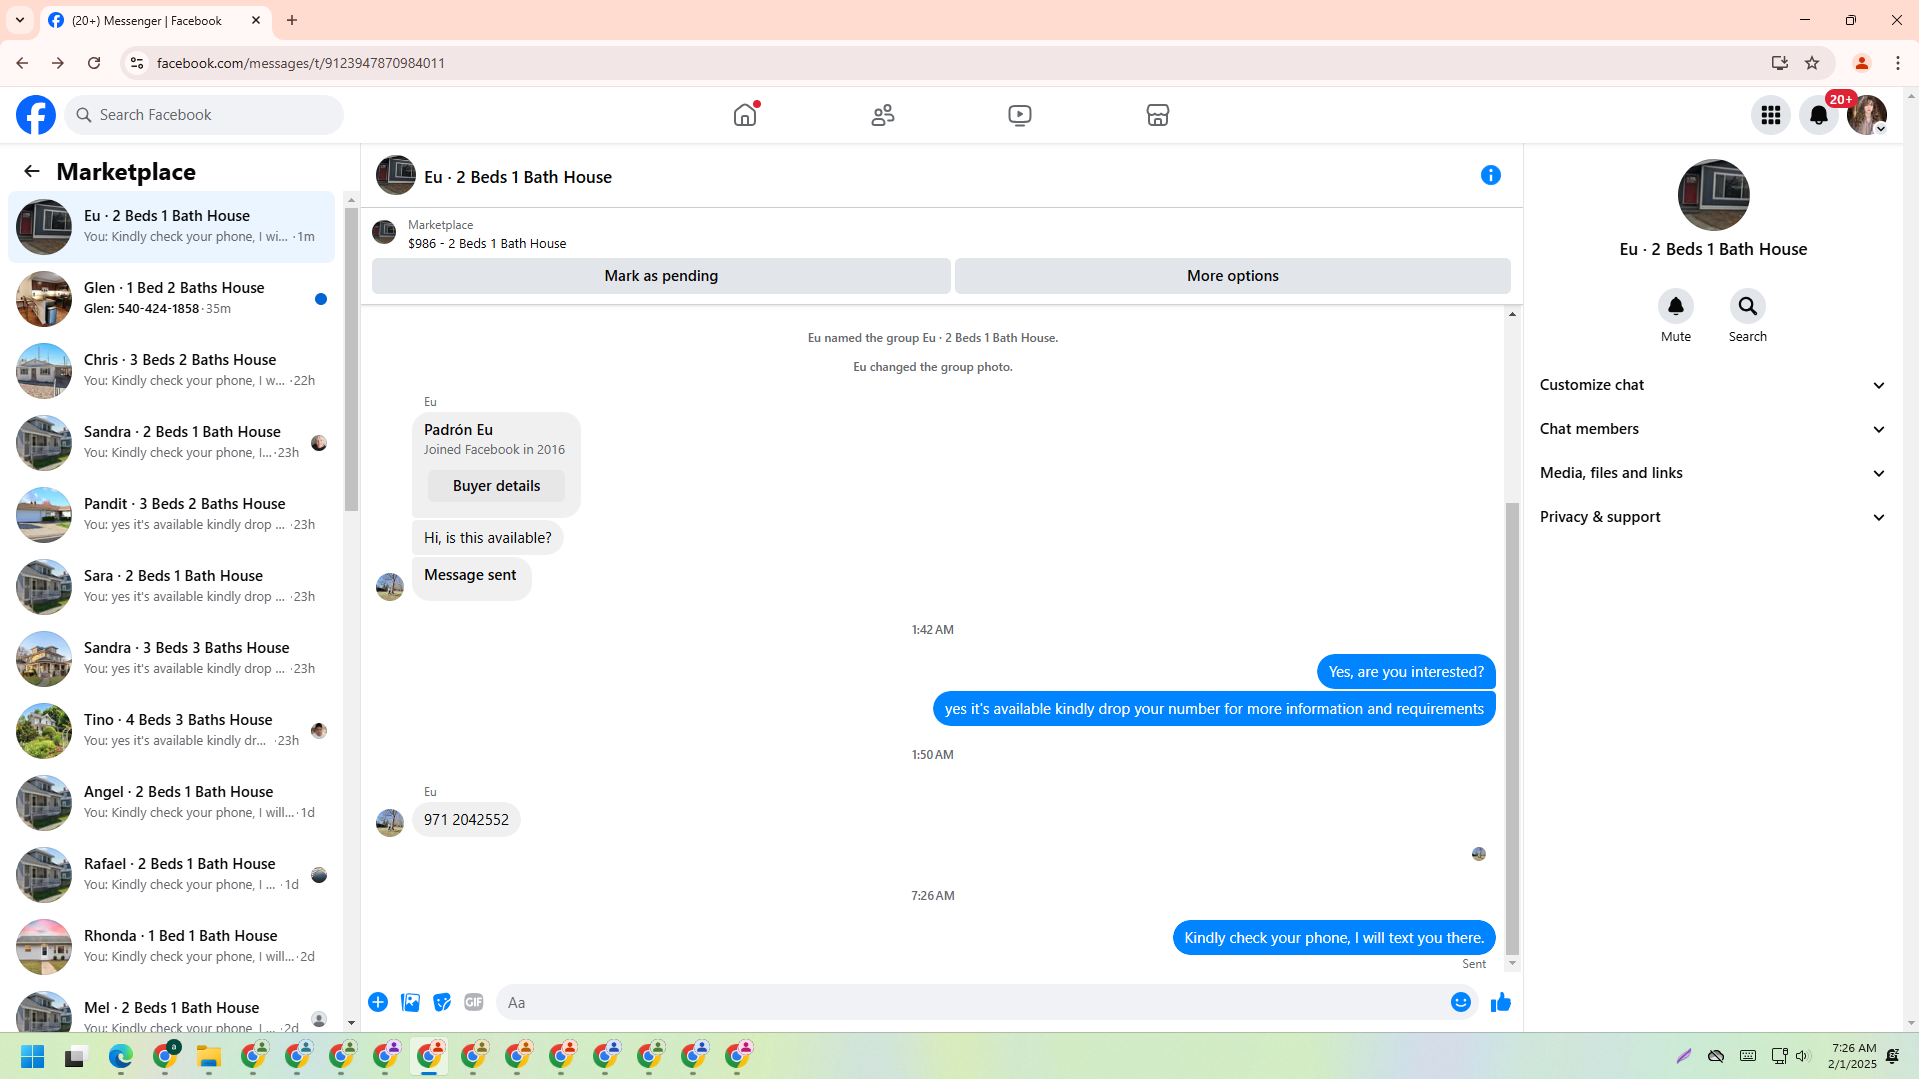Open the emoji picker
The image size is (1919, 1079).
pyautogui.click(x=1460, y=1002)
